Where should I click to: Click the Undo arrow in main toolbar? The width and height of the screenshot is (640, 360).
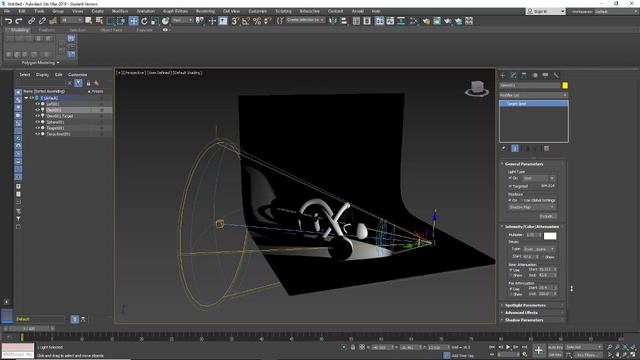click(8, 21)
